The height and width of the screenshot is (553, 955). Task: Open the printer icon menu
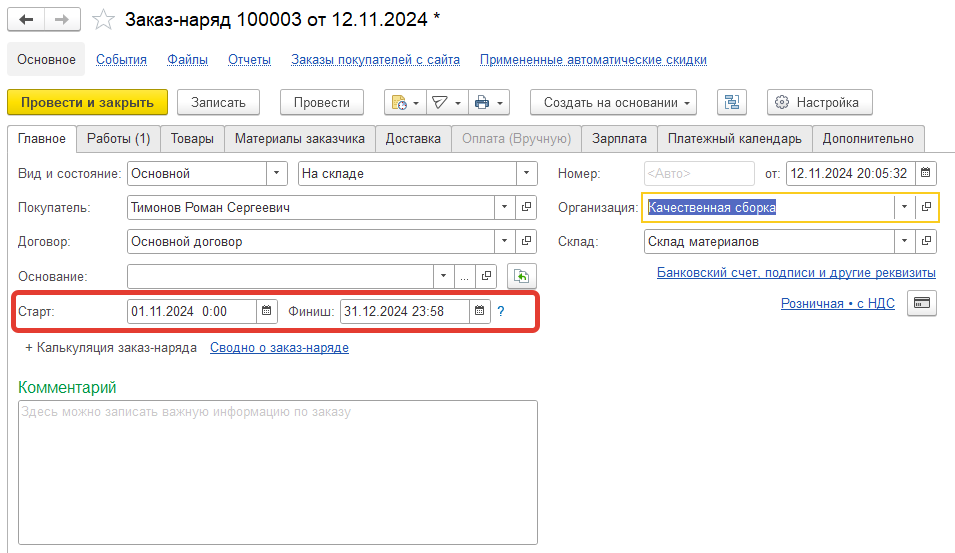pos(488,102)
